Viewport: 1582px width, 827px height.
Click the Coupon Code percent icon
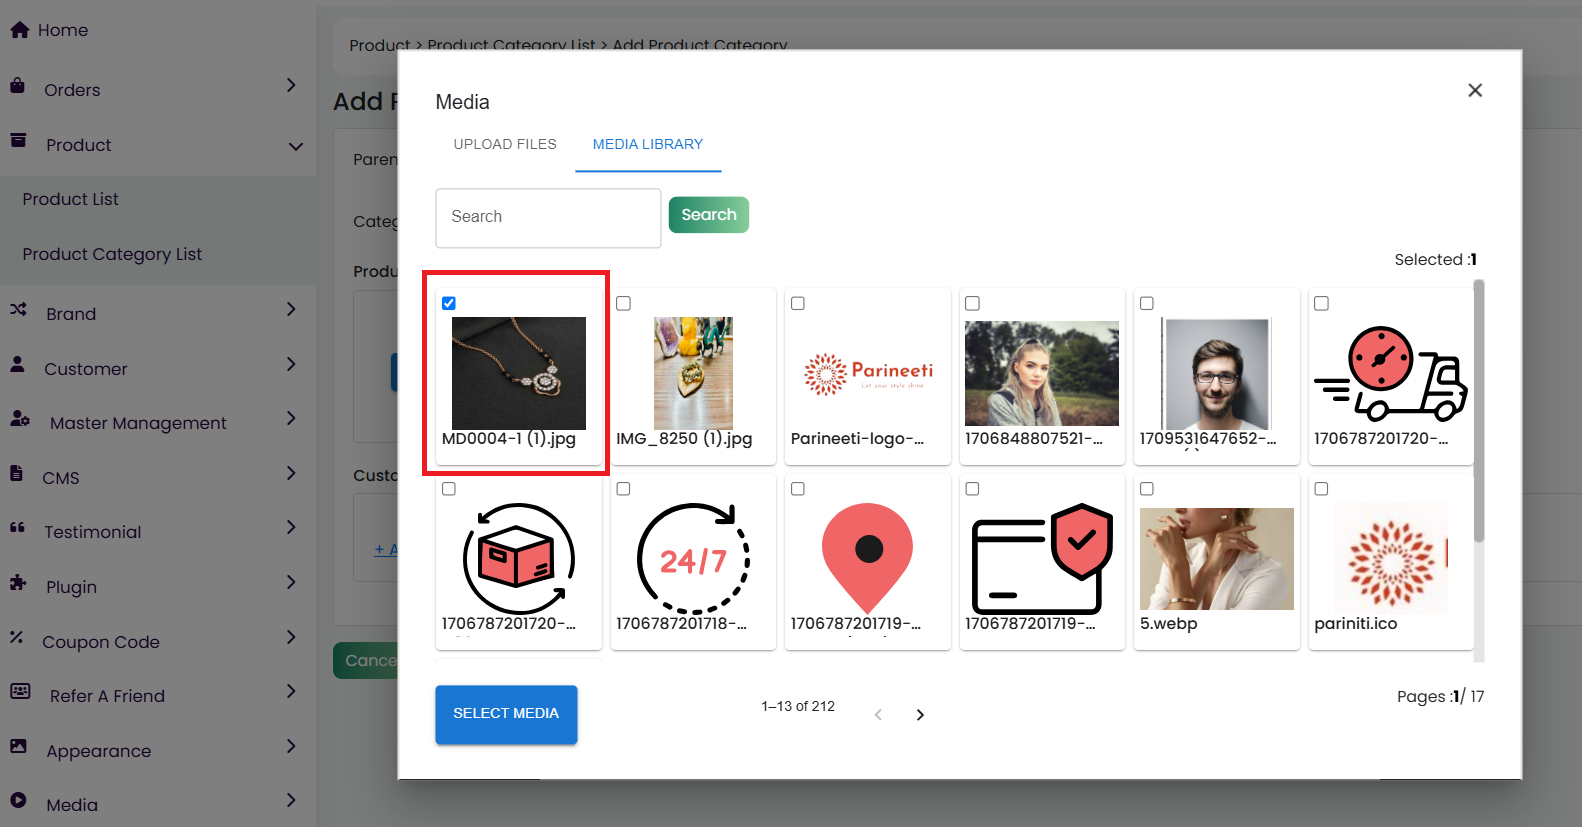pyautogui.click(x=17, y=637)
